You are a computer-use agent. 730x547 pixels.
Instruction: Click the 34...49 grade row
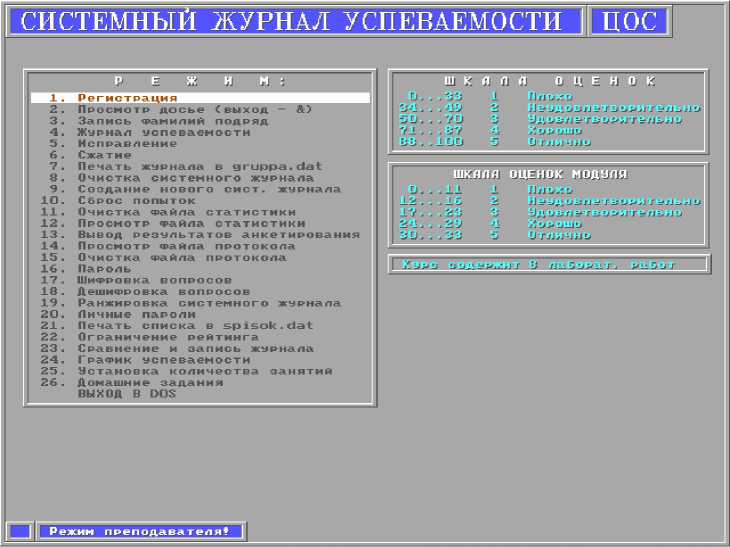point(549,108)
